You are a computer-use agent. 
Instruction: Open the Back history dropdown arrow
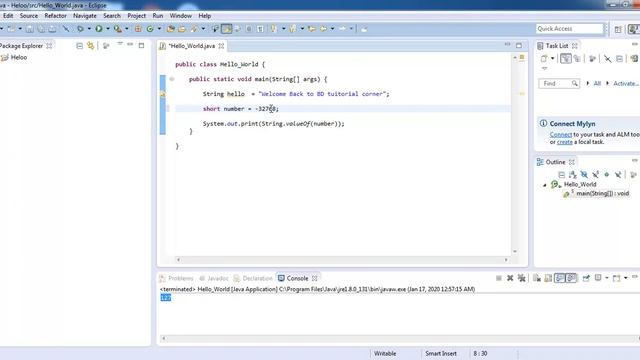click(x=332, y=29)
